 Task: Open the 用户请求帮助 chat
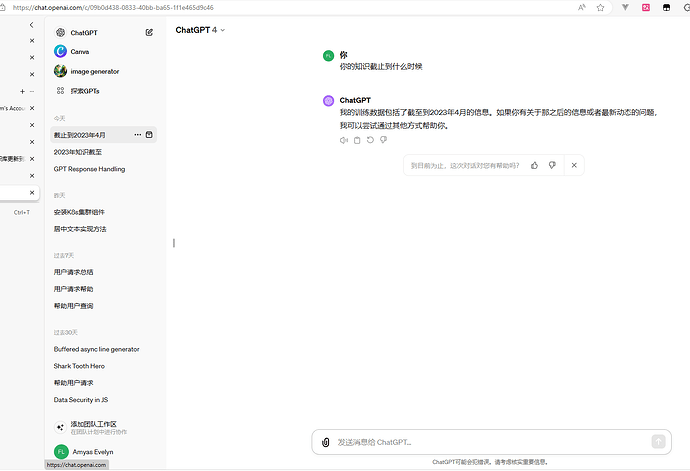73,289
